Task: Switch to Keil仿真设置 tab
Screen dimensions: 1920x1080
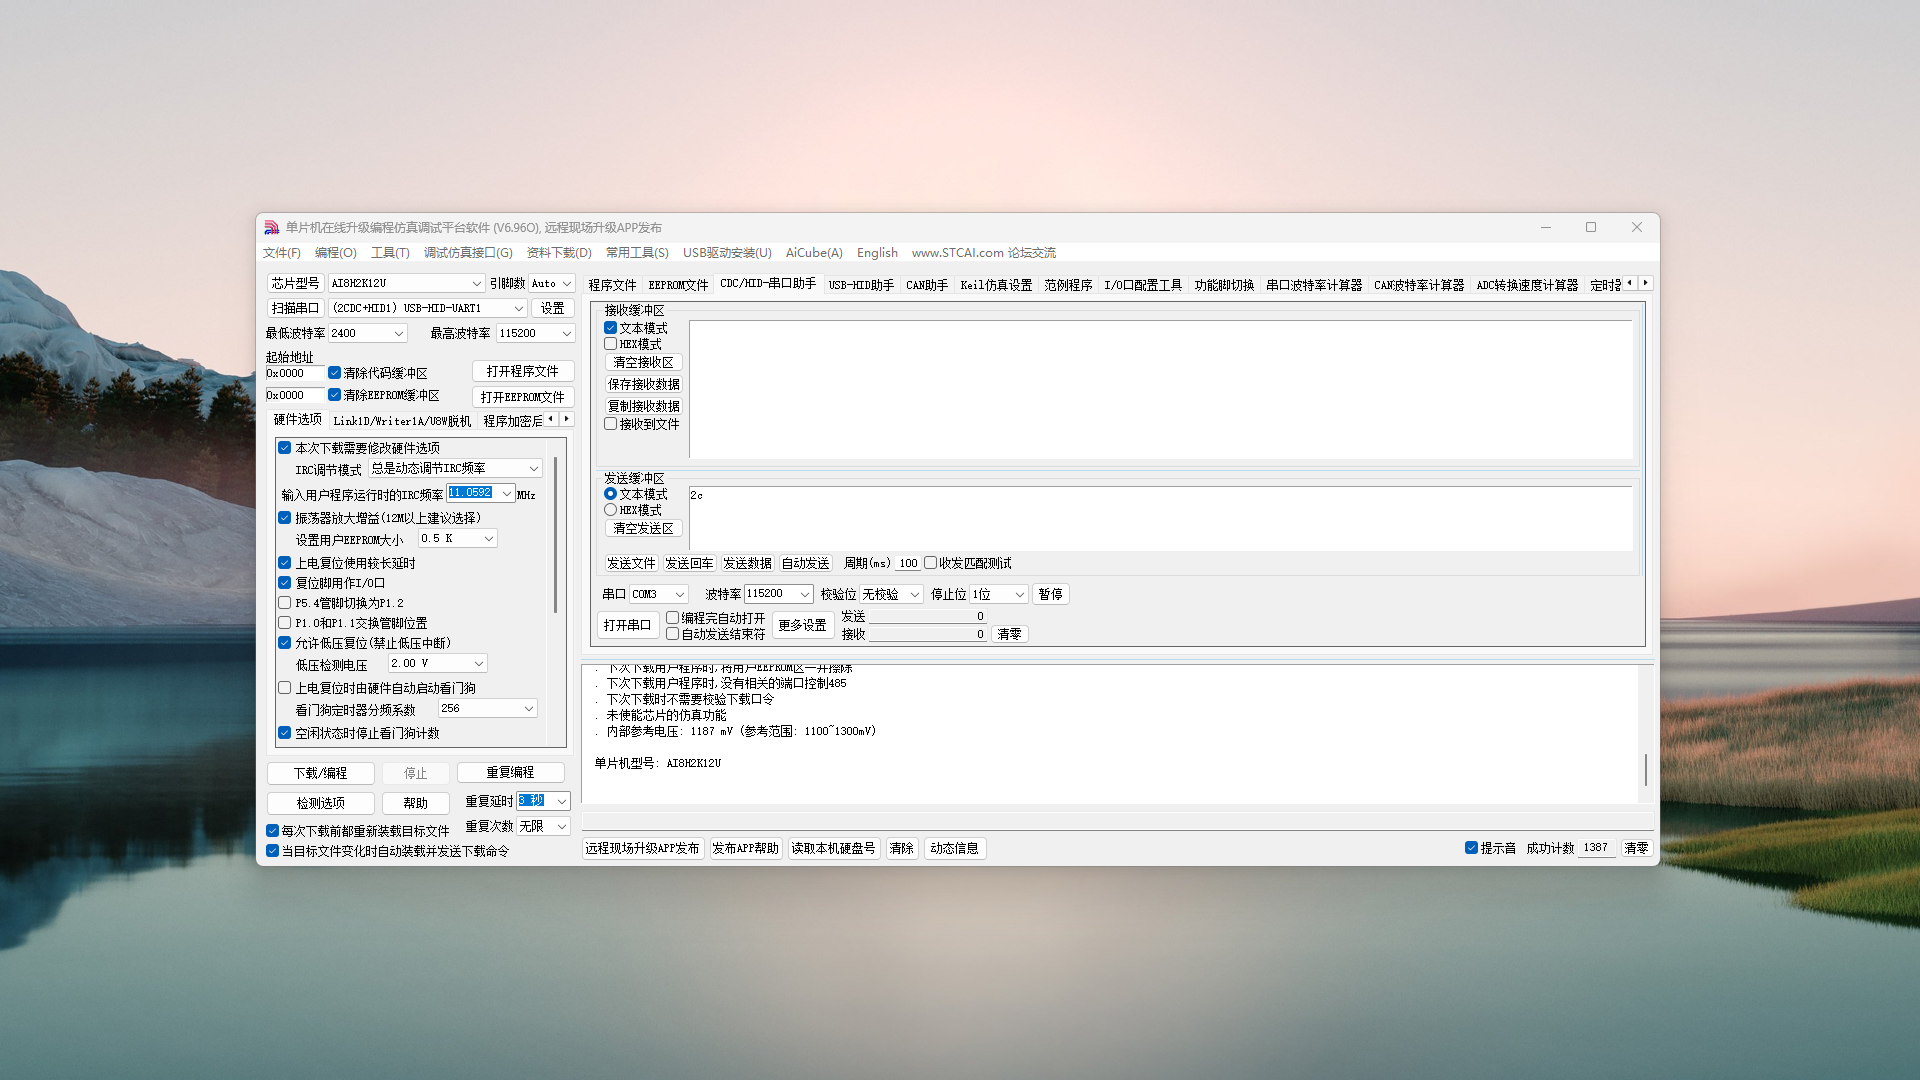Action: point(995,285)
